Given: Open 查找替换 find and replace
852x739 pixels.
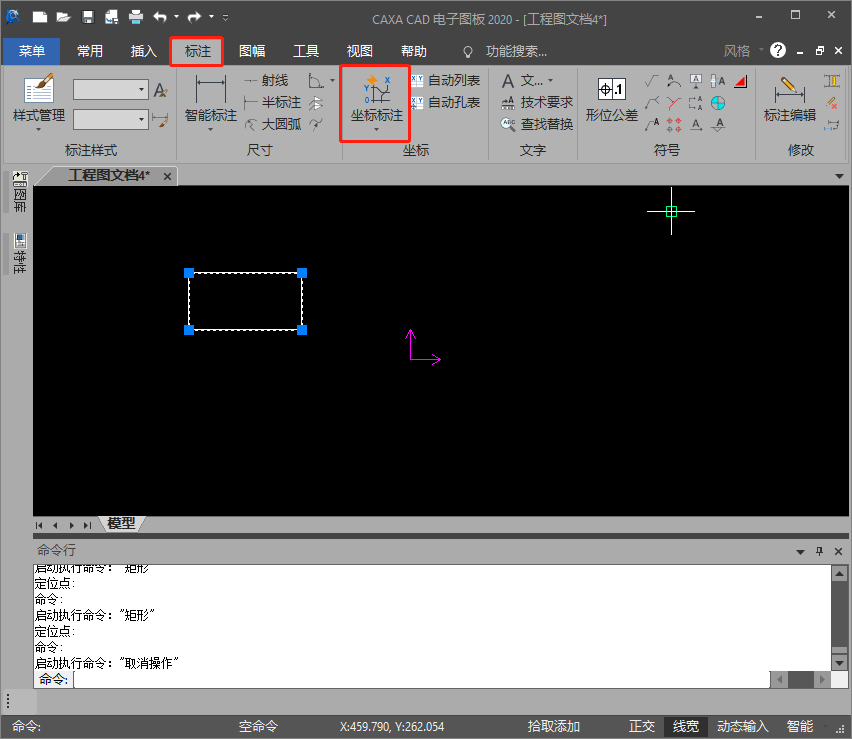Looking at the screenshot, I should (537, 124).
